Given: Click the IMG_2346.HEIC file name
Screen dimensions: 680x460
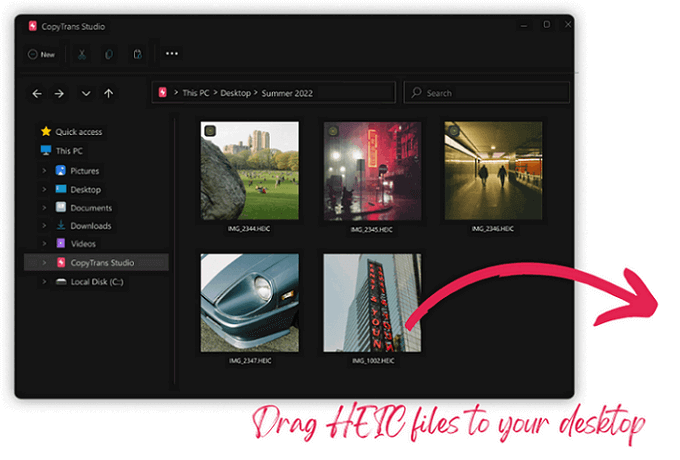Looking at the screenshot, I should click(493, 228).
